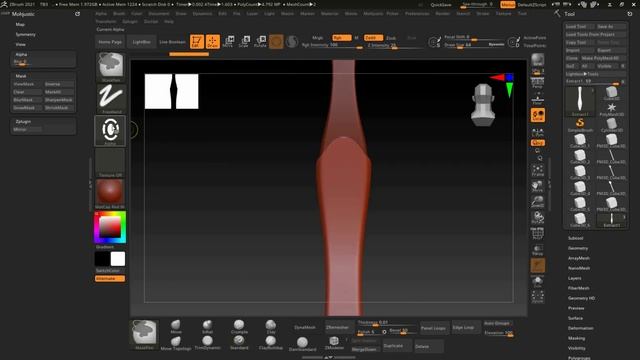Screen dimensions: 640x360
Task: Pick a color in the color picker square
Action: (110, 227)
